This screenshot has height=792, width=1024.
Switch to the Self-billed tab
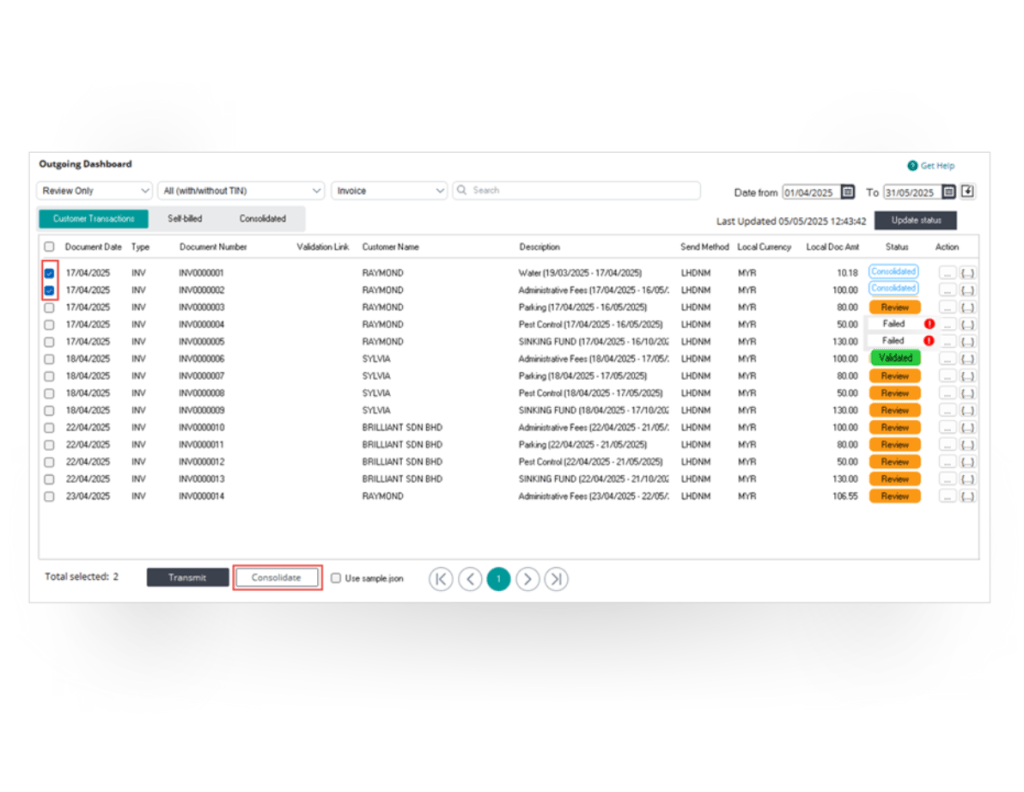point(185,219)
